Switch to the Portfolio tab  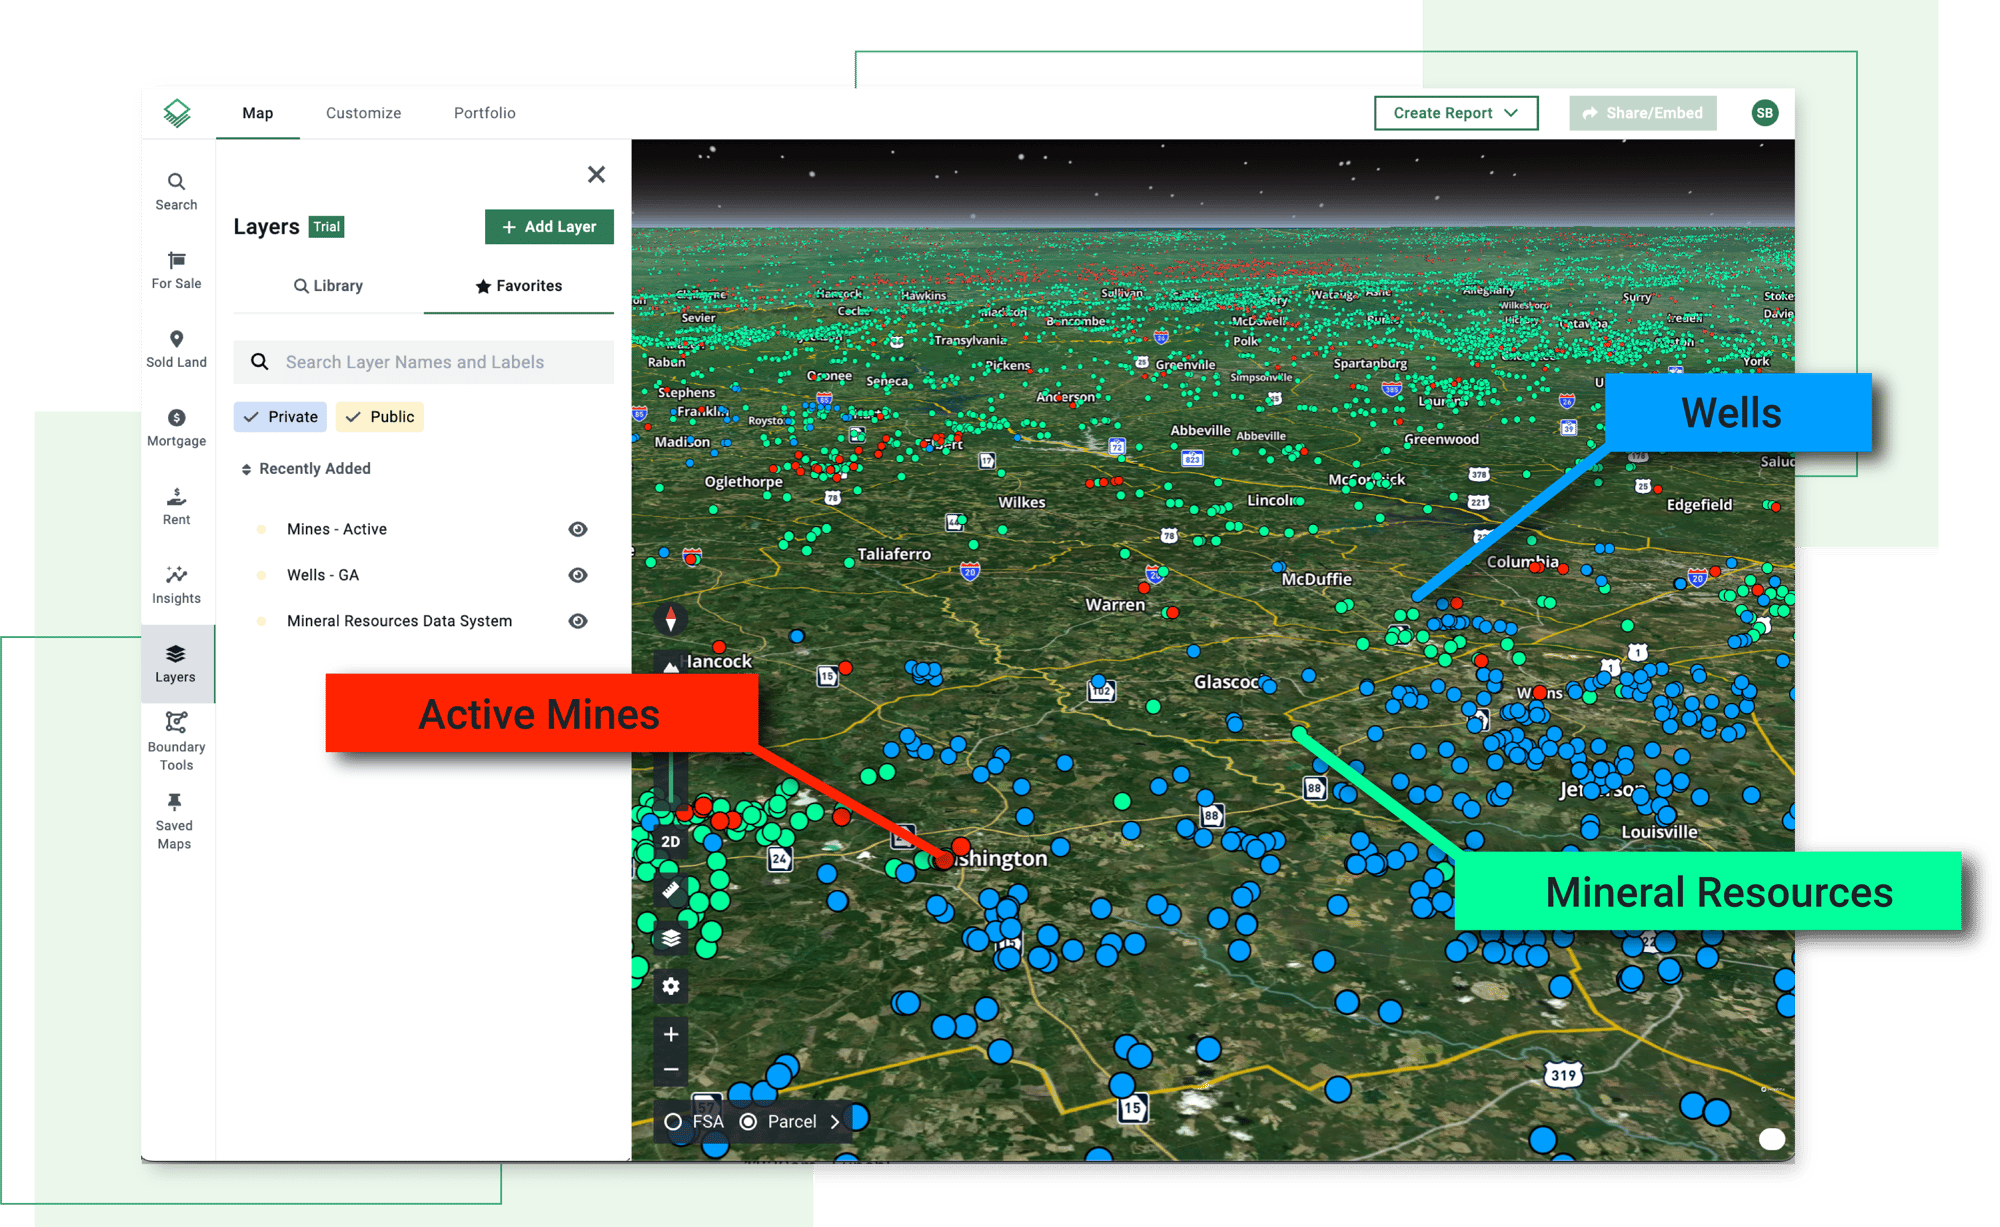pos(485,113)
